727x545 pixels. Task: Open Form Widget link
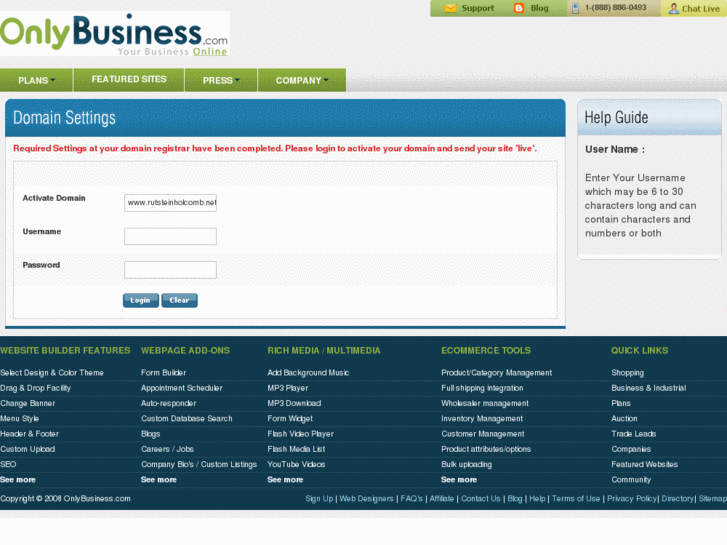290,419
